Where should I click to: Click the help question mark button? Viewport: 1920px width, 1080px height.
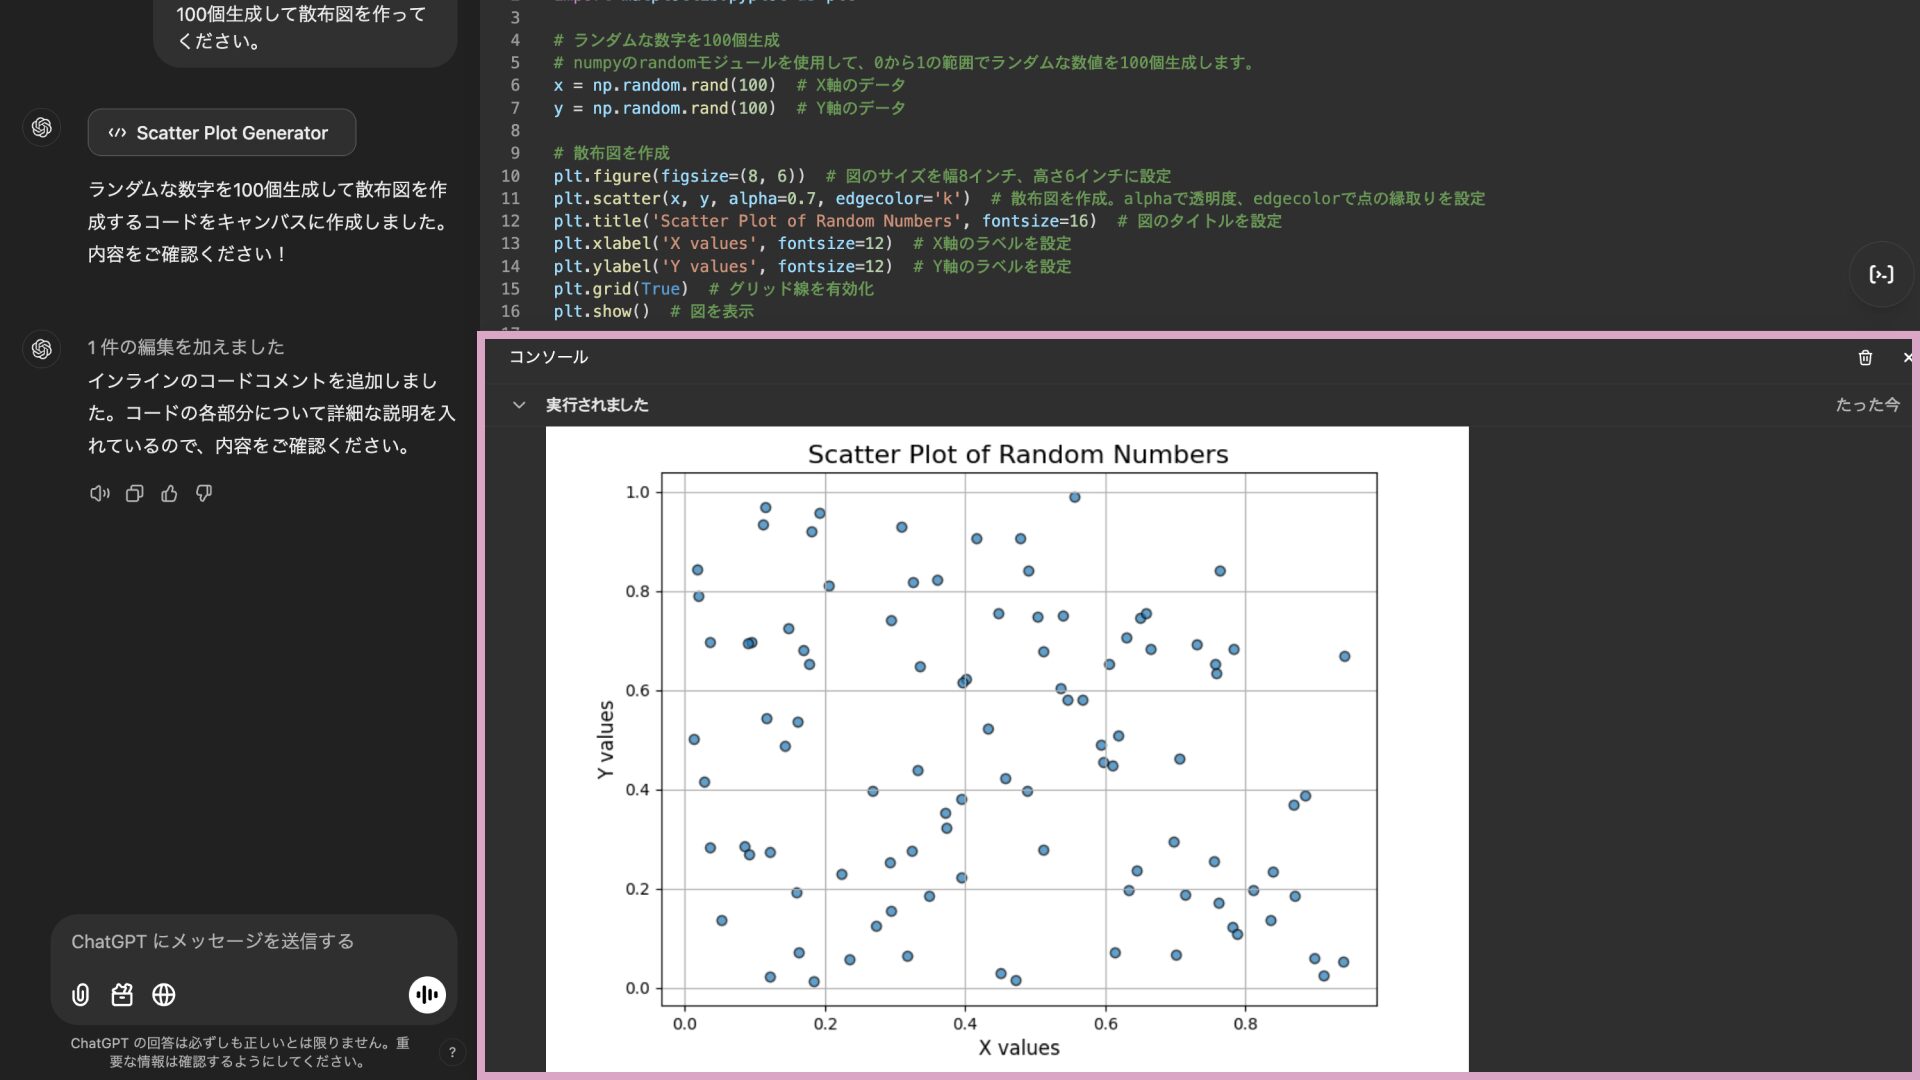point(452,1052)
